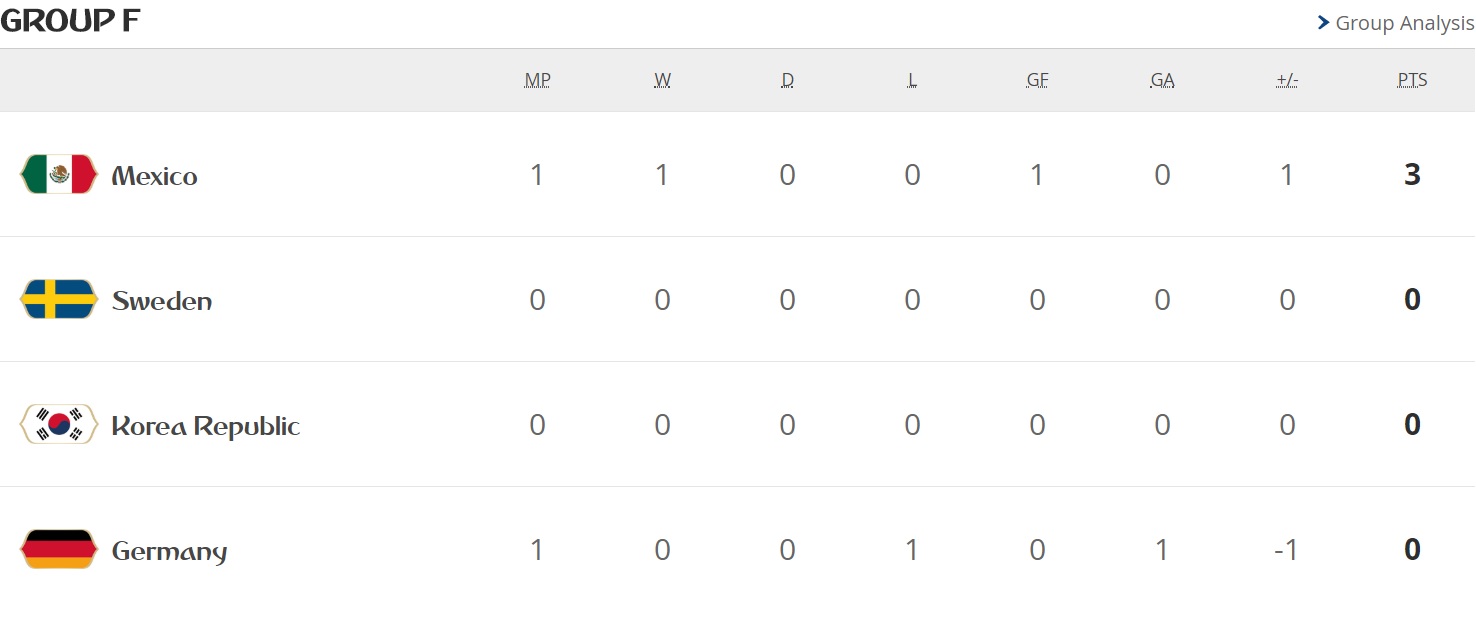Open the Korea Republic team page
Image resolution: width=1476 pixels, height=633 pixels.
click(x=206, y=426)
